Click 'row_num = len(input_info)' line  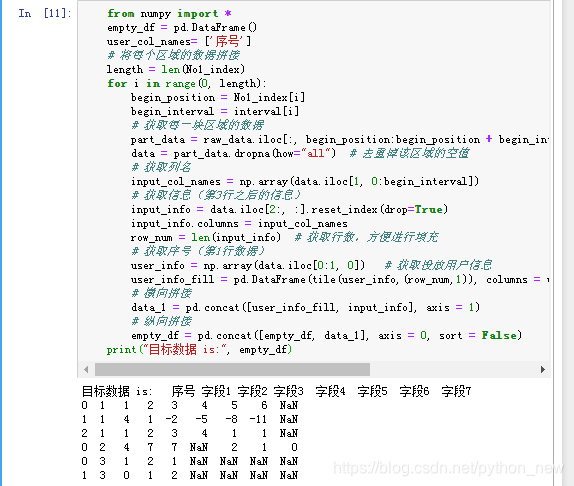click(284, 237)
